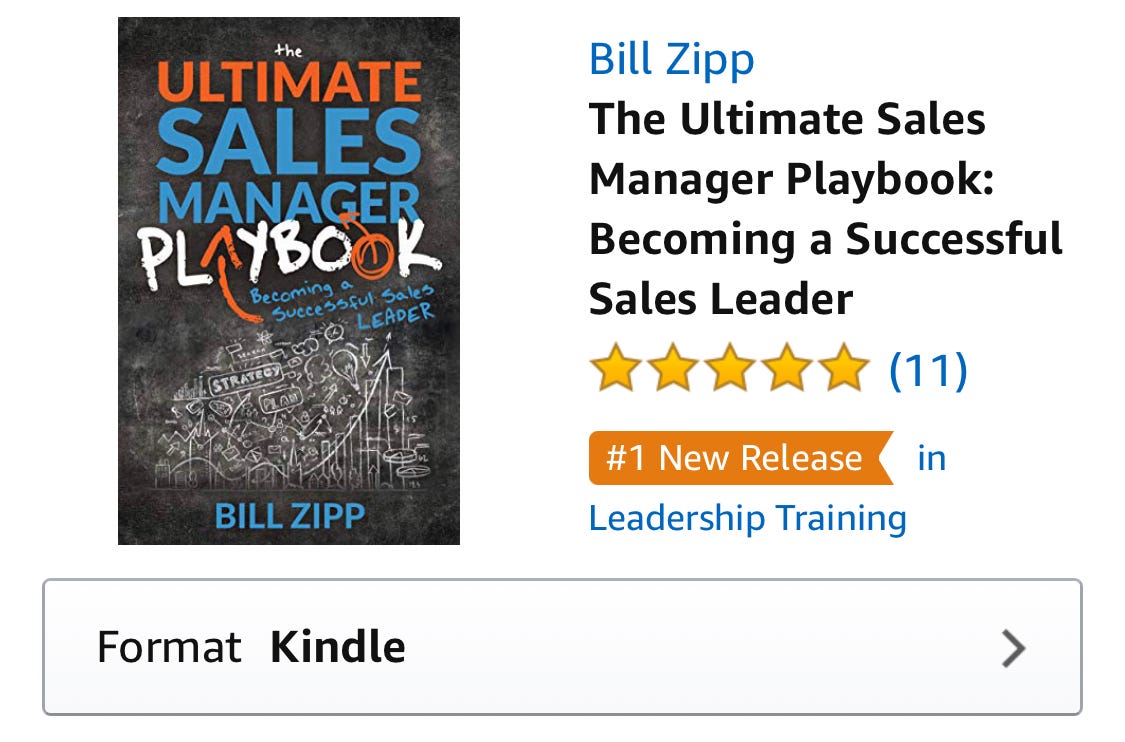Open the Leadership Training category link
The height and width of the screenshot is (742, 1125).
tap(748, 518)
